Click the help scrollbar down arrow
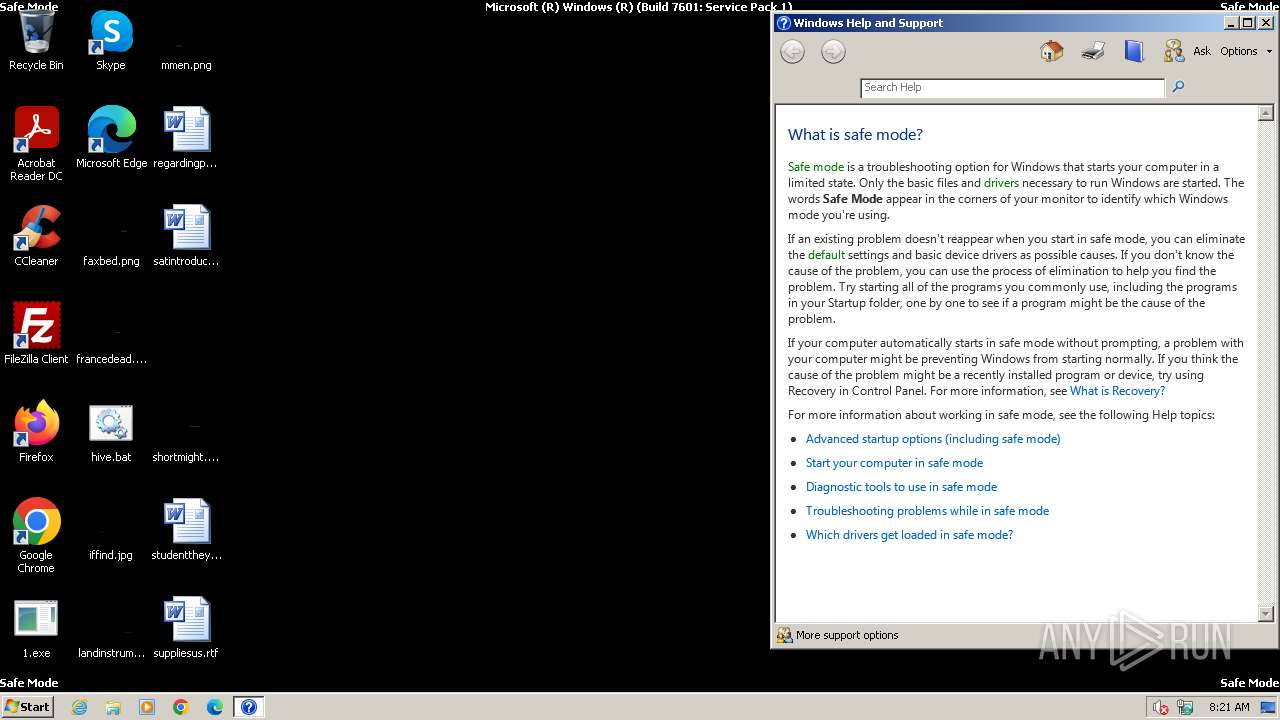 coord(1265,613)
